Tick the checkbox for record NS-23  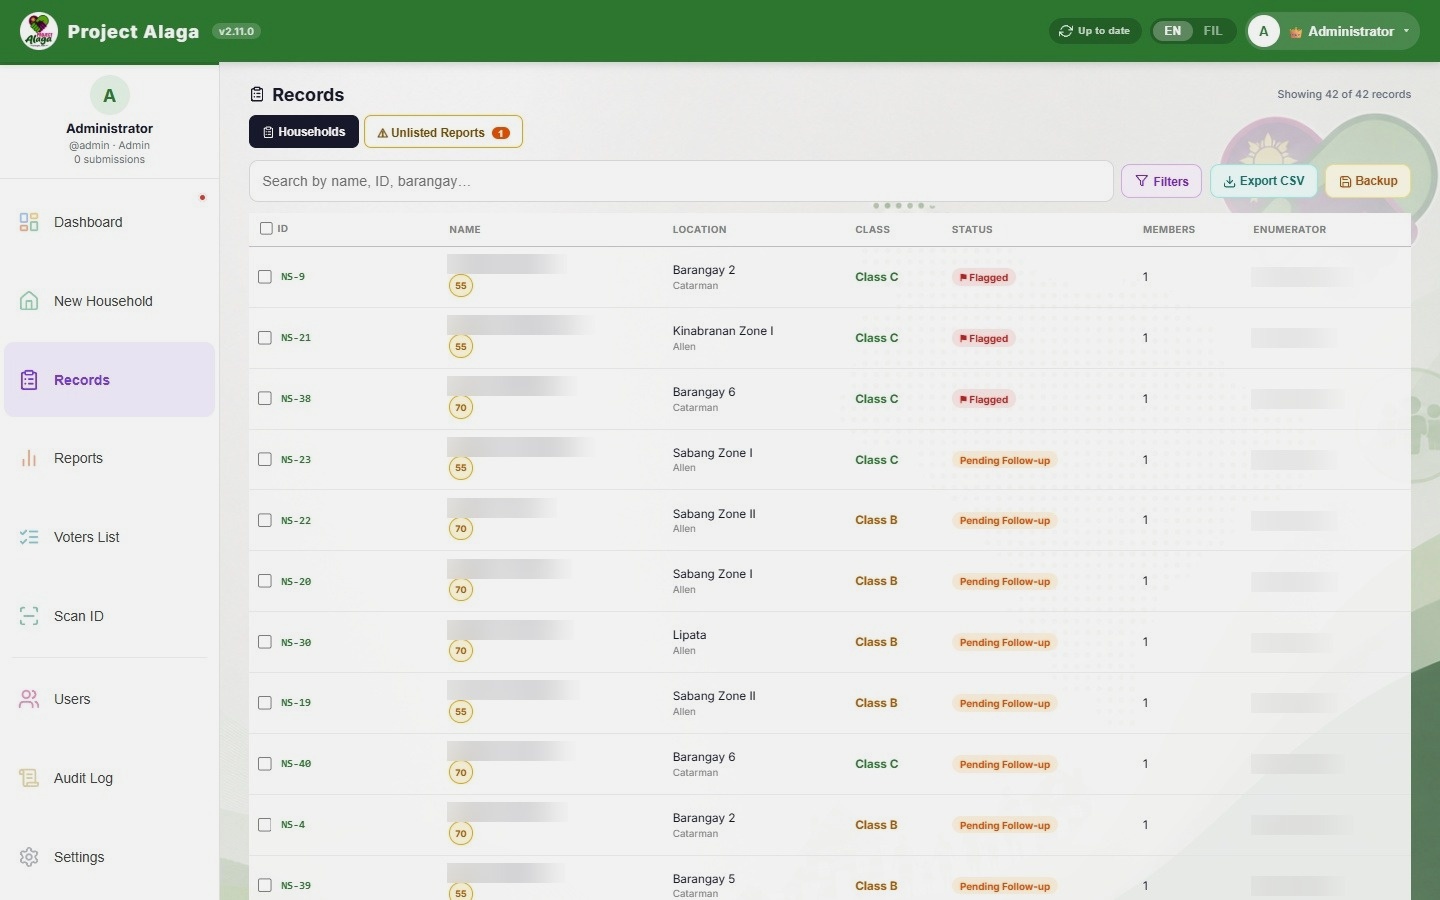[265, 460]
